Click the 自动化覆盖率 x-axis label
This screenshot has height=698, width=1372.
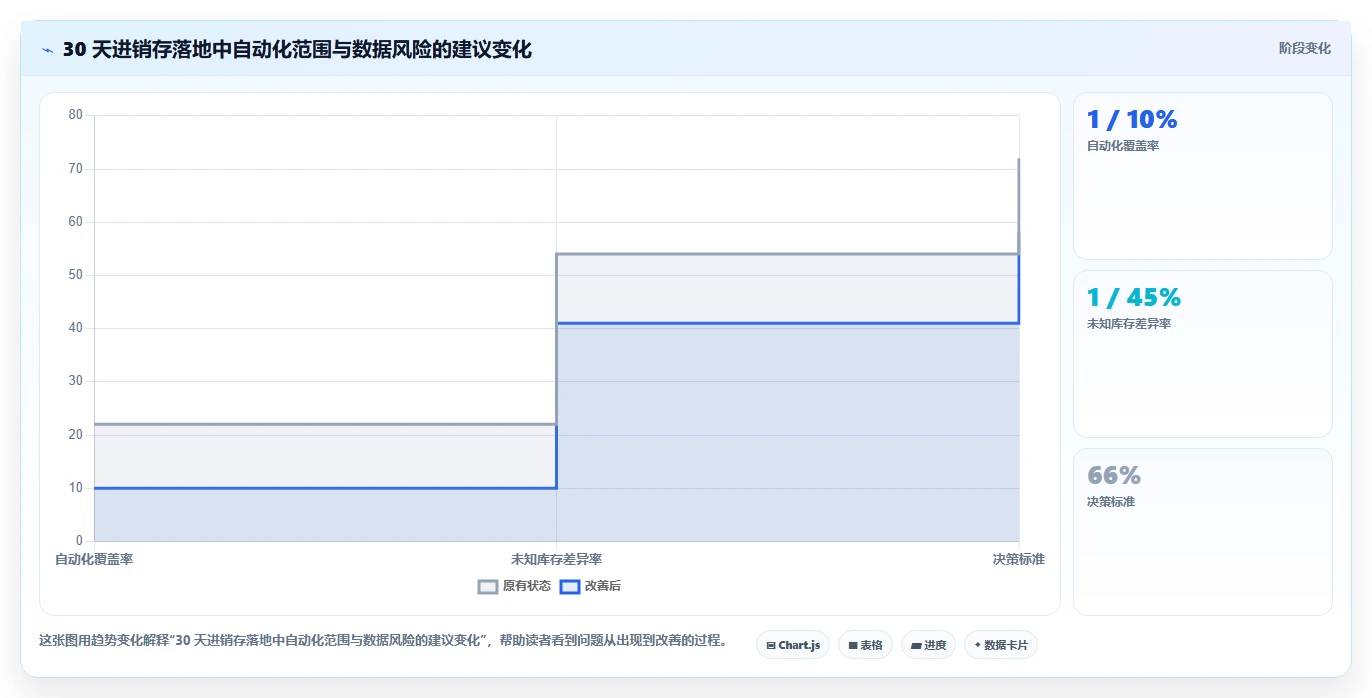coord(94,559)
